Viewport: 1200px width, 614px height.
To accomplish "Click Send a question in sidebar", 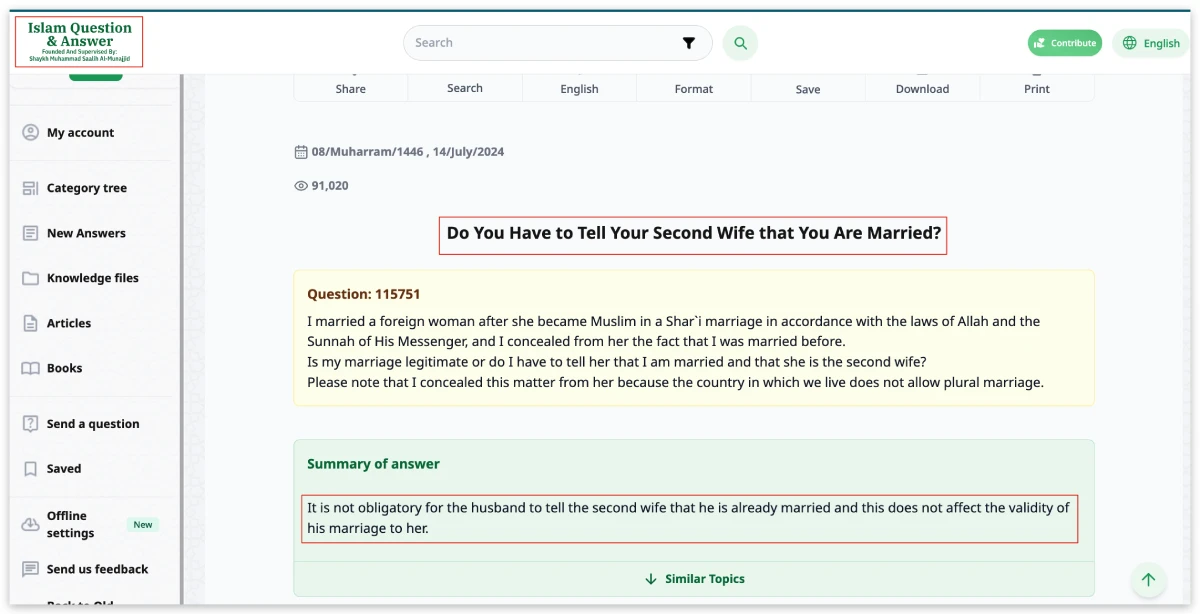I will 92,424.
